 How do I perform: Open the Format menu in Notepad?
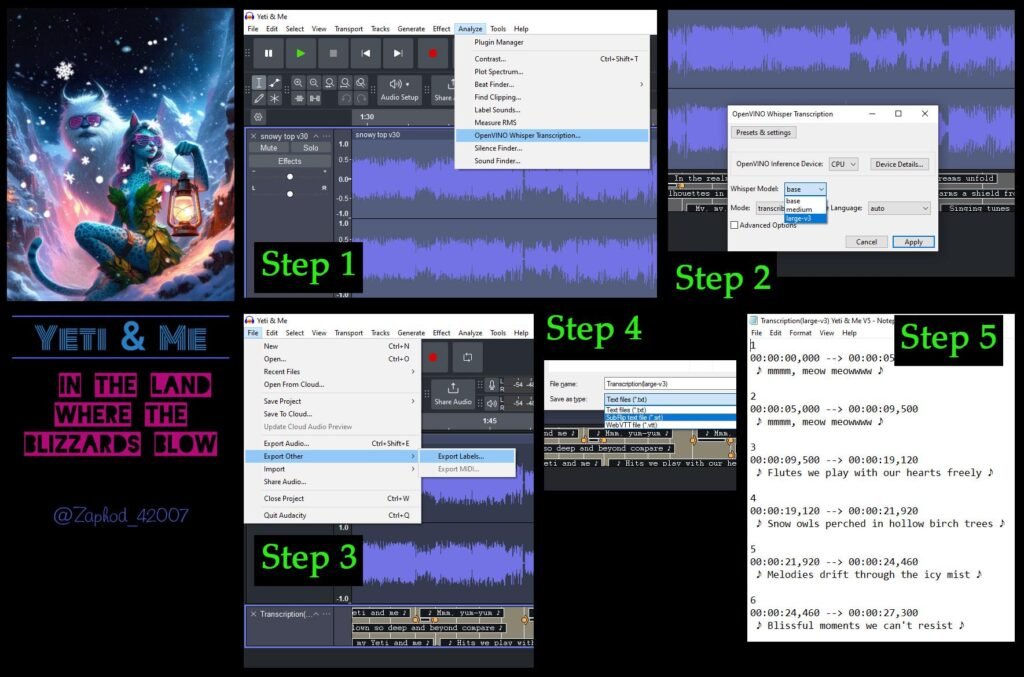click(800, 333)
